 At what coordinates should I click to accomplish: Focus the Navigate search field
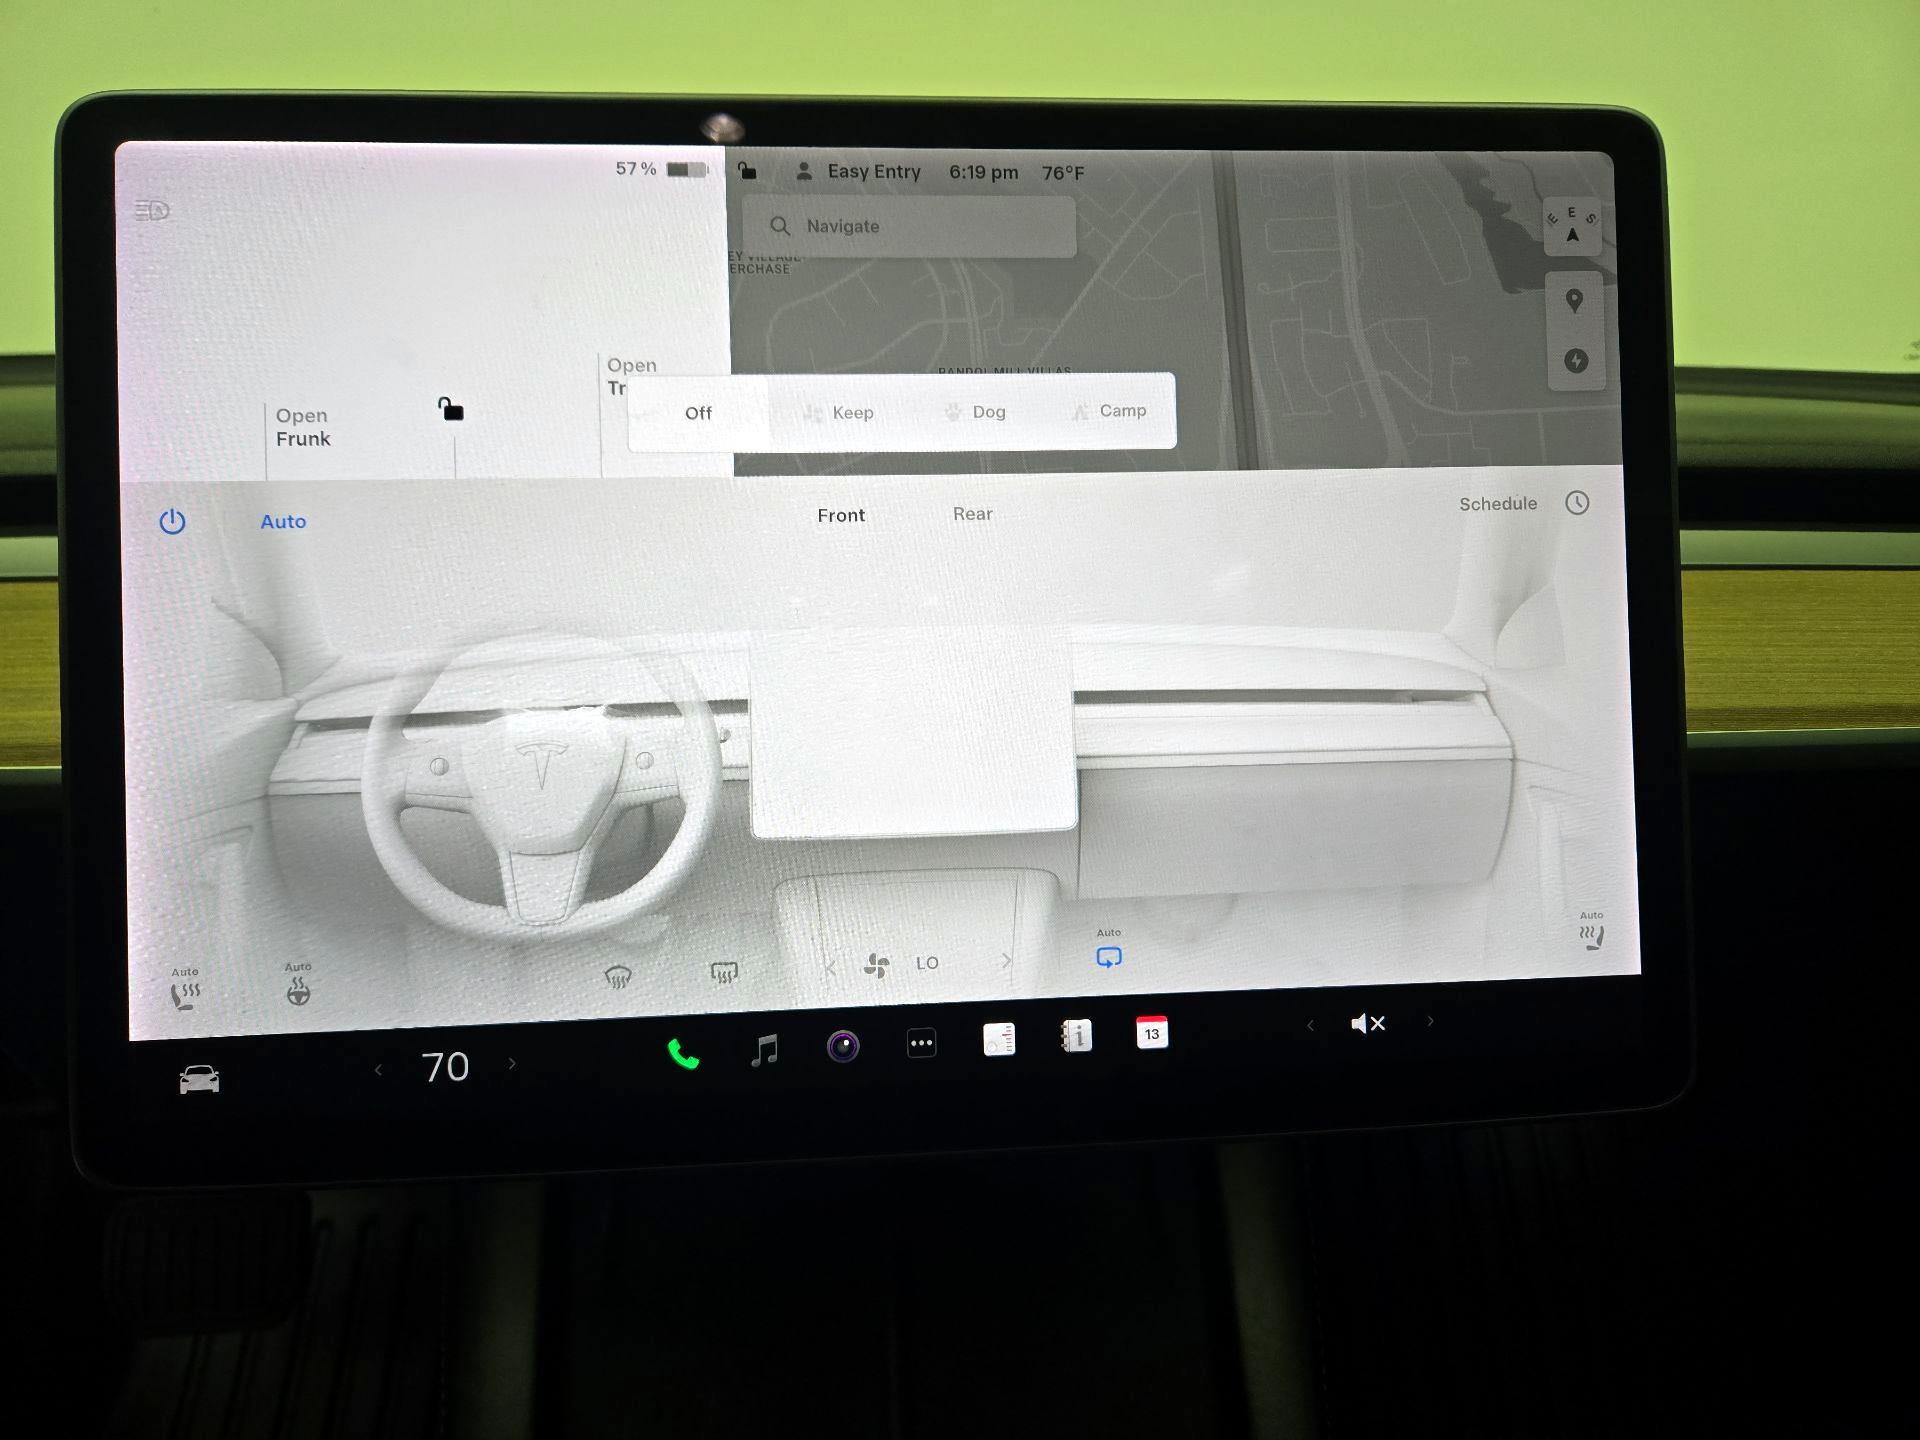(x=909, y=226)
